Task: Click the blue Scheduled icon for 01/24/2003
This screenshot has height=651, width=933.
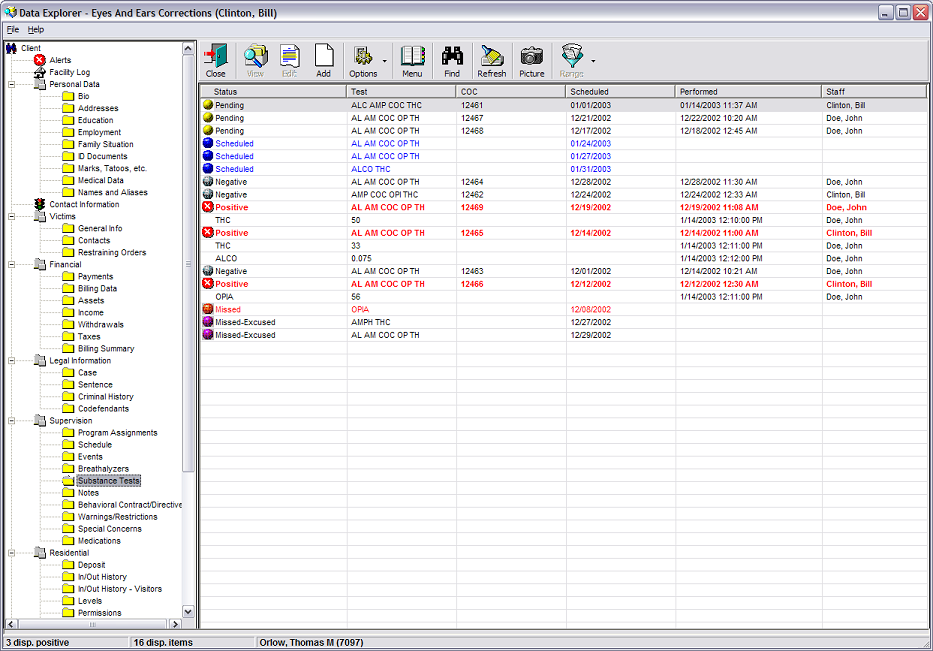Action: [208, 143]
